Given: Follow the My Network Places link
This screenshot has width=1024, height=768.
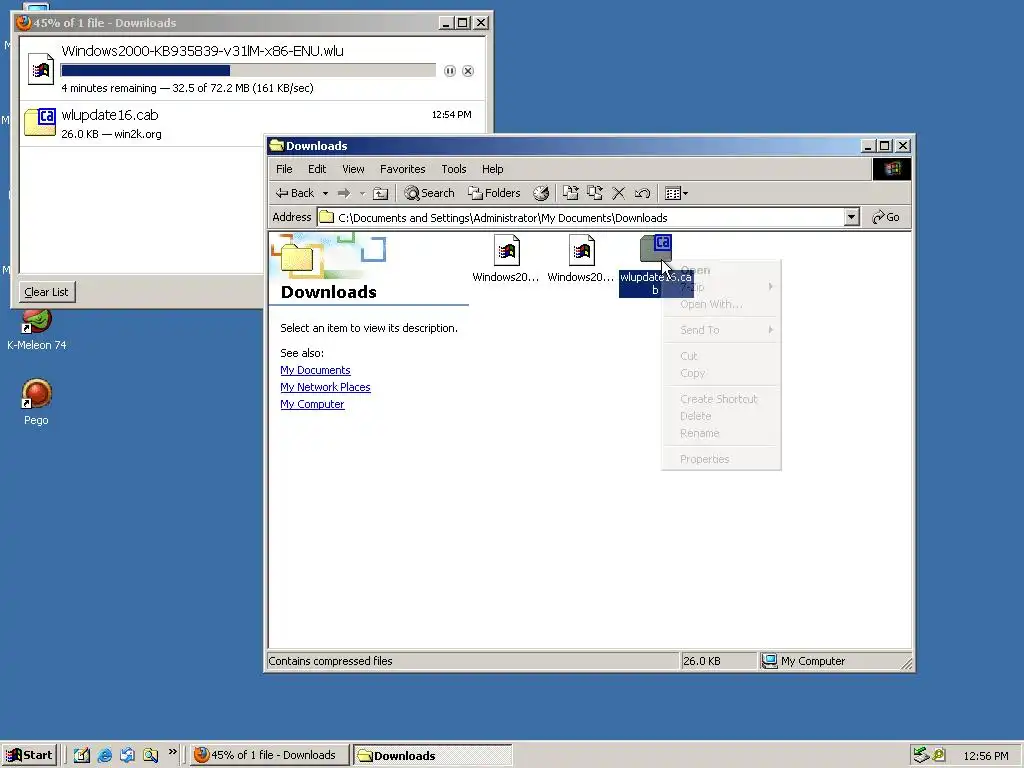Looking at the screenshot, I should pos(325,387).
